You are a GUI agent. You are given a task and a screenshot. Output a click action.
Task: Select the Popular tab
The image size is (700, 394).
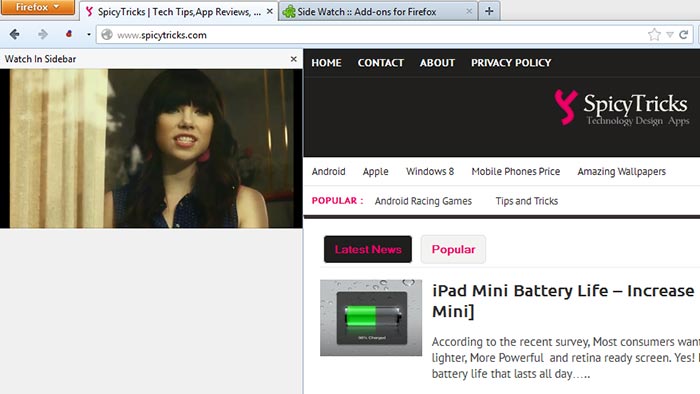[x=453, y=249]
